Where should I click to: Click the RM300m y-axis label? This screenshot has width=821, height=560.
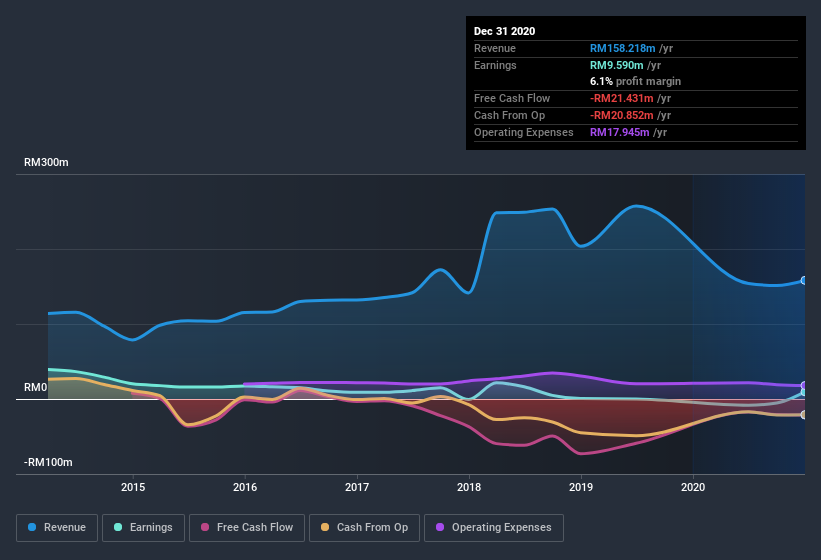[46, 162]
